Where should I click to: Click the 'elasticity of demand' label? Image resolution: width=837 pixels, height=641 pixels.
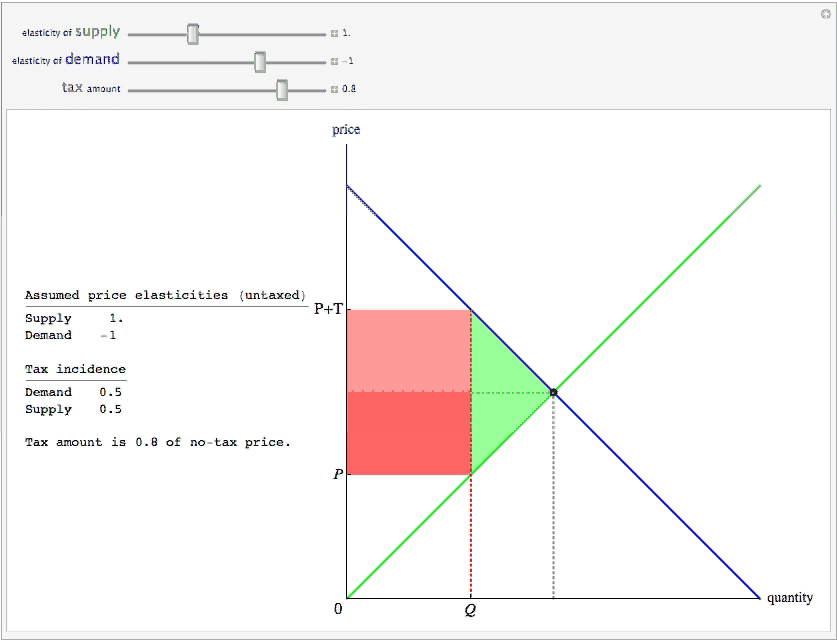click(x=66, y=59)
